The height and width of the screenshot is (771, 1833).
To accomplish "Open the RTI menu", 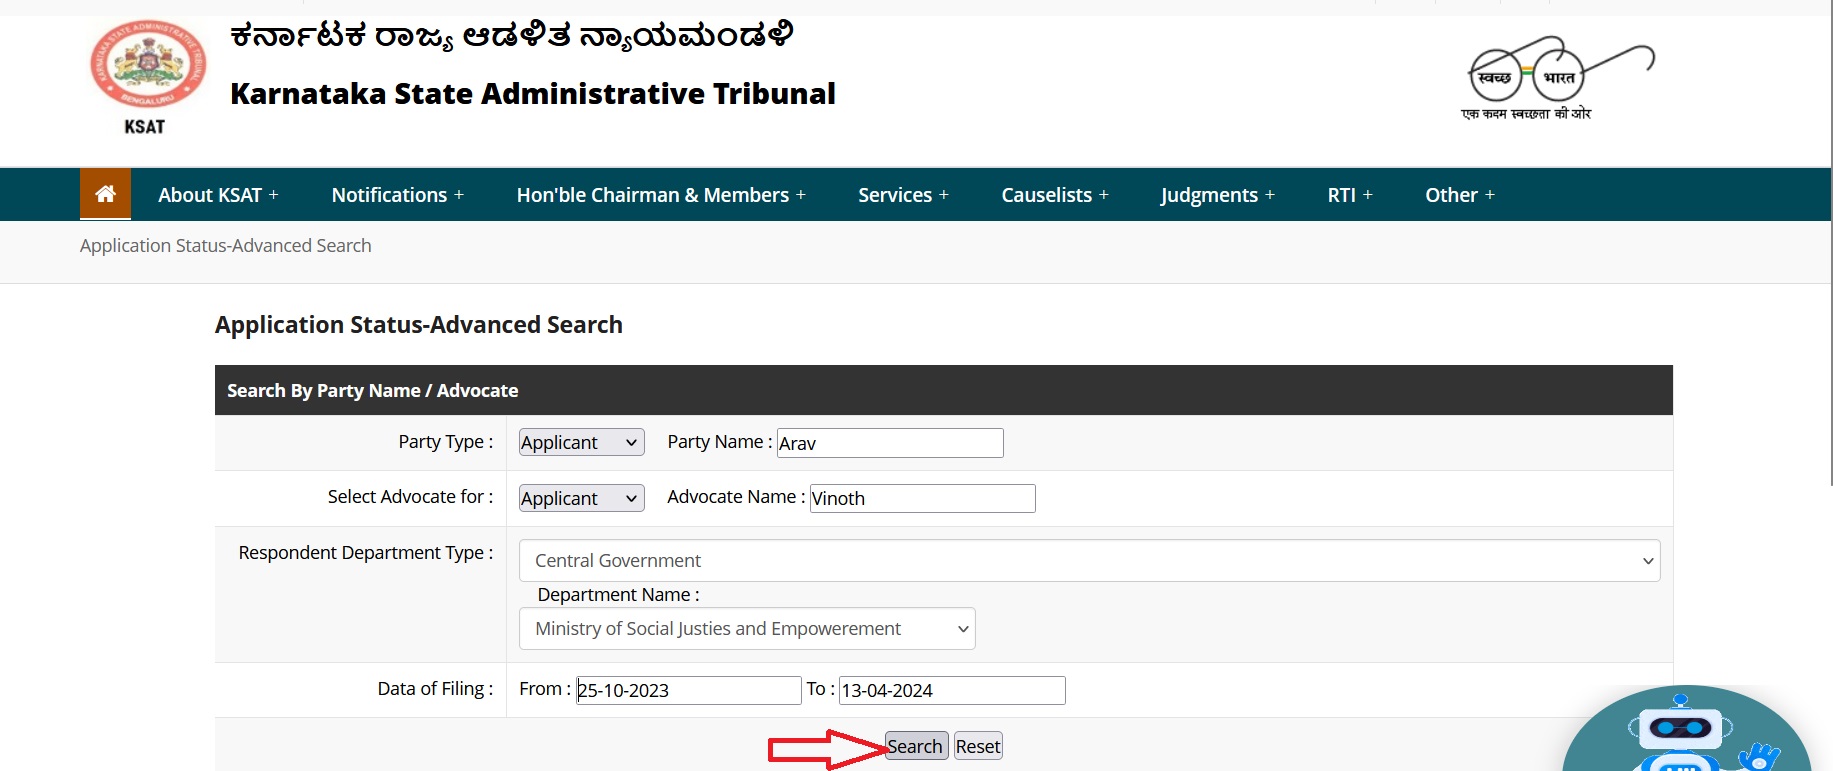I will 1349,195.
